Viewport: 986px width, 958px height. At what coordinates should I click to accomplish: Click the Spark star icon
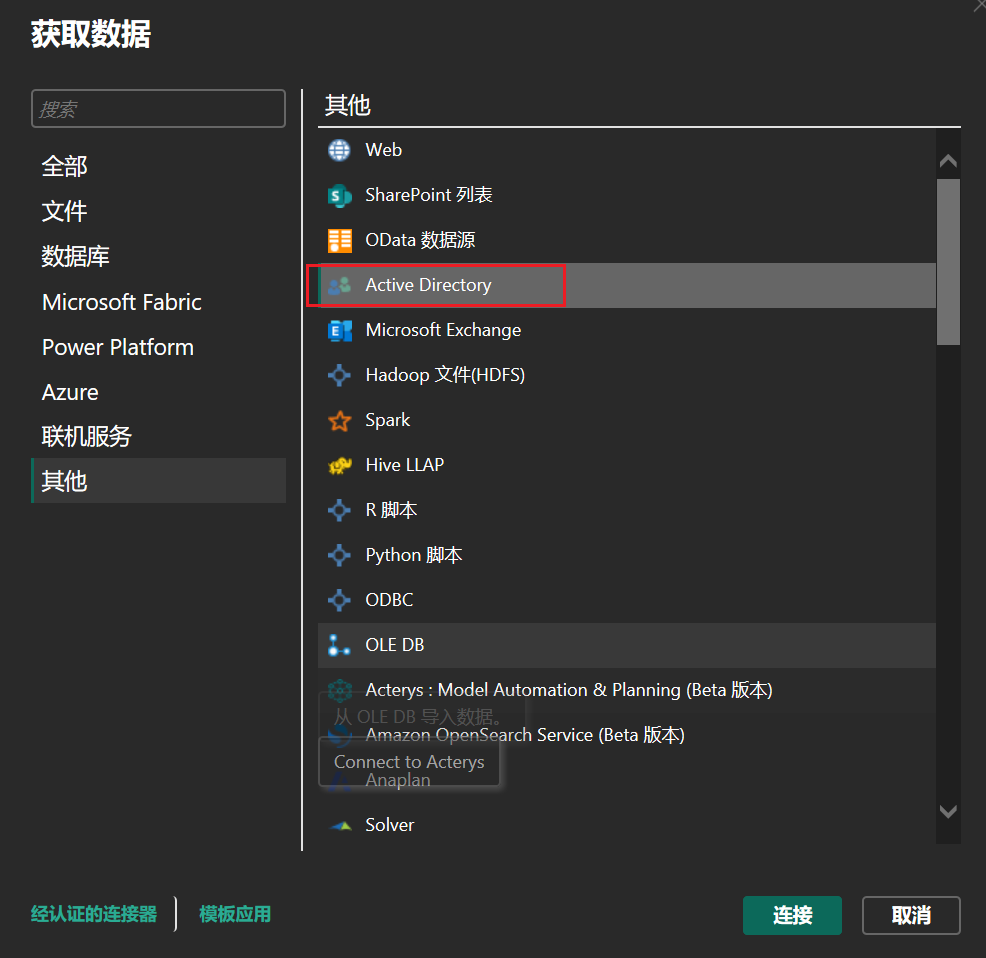340,420
